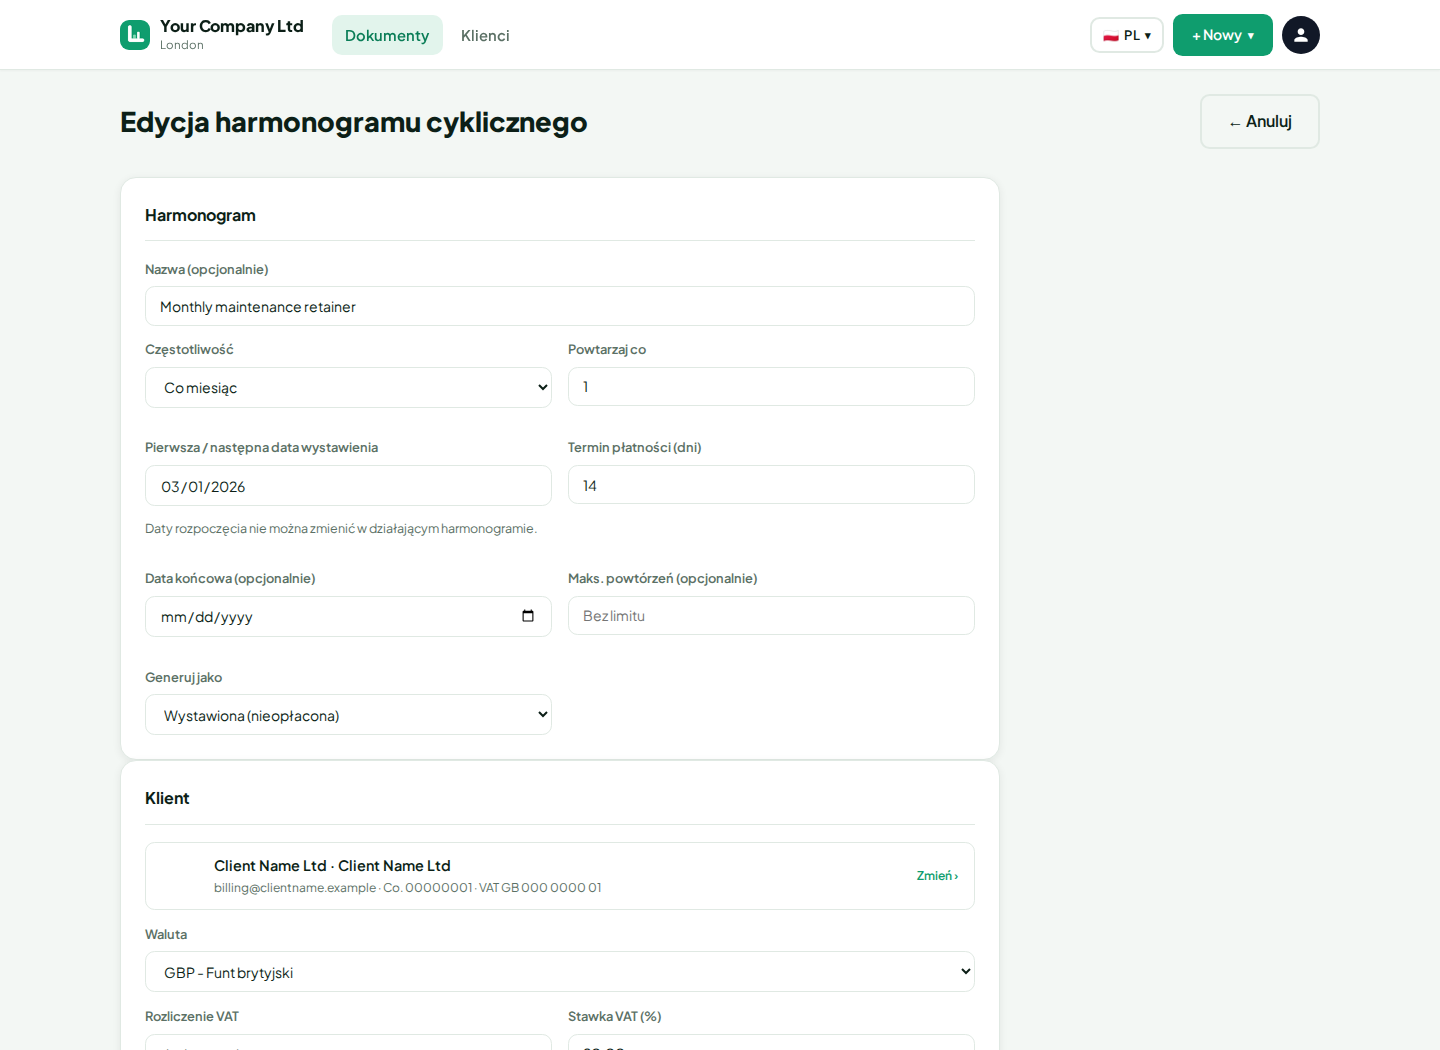Expand the Generuj jako dropdown
Screen dimensions: 1440x1050
click(x=348, y=715)
